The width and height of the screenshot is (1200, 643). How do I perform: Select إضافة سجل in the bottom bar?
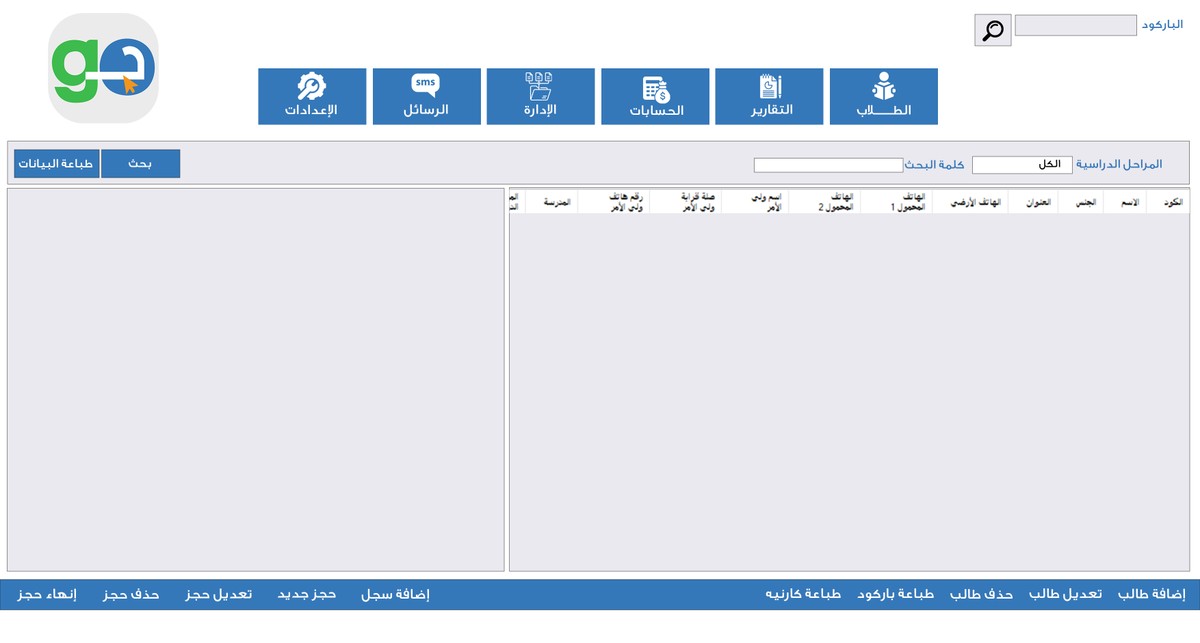click(x=395, y=594)
